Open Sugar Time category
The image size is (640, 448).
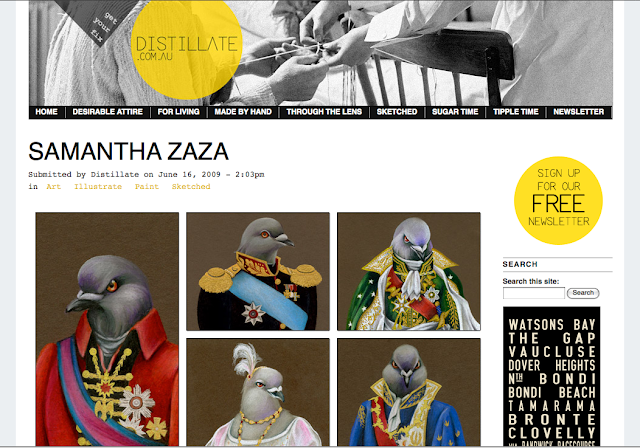tap(455, 112)
